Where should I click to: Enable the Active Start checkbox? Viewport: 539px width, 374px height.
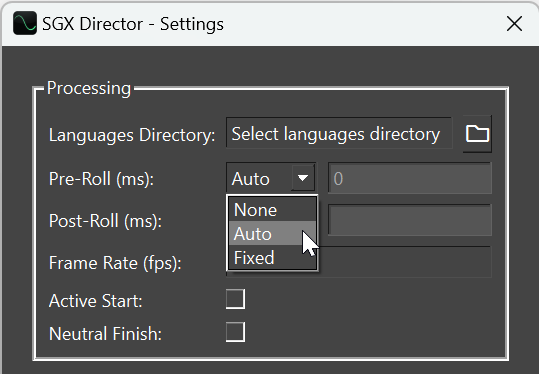235,299
